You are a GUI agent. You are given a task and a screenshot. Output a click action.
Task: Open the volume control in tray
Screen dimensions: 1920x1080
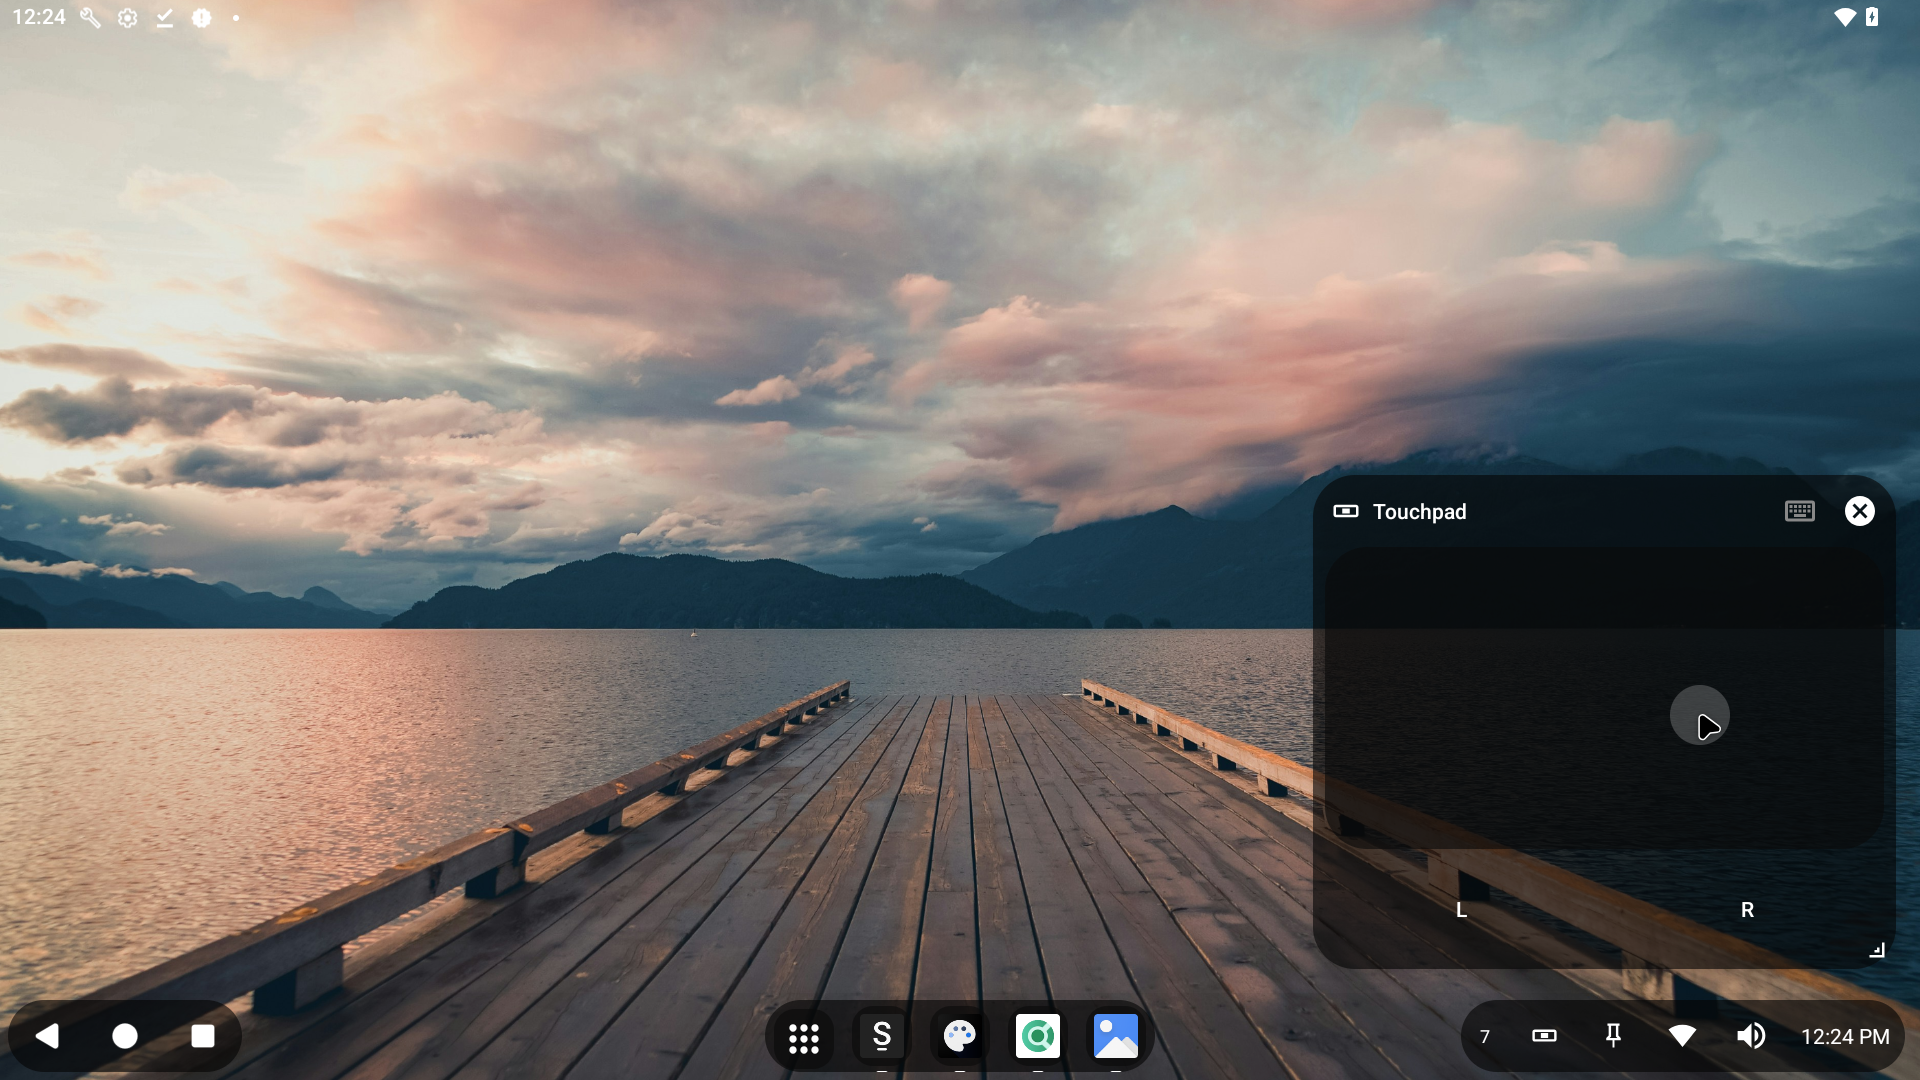pyautogui.click(x=1750, y=1036)
